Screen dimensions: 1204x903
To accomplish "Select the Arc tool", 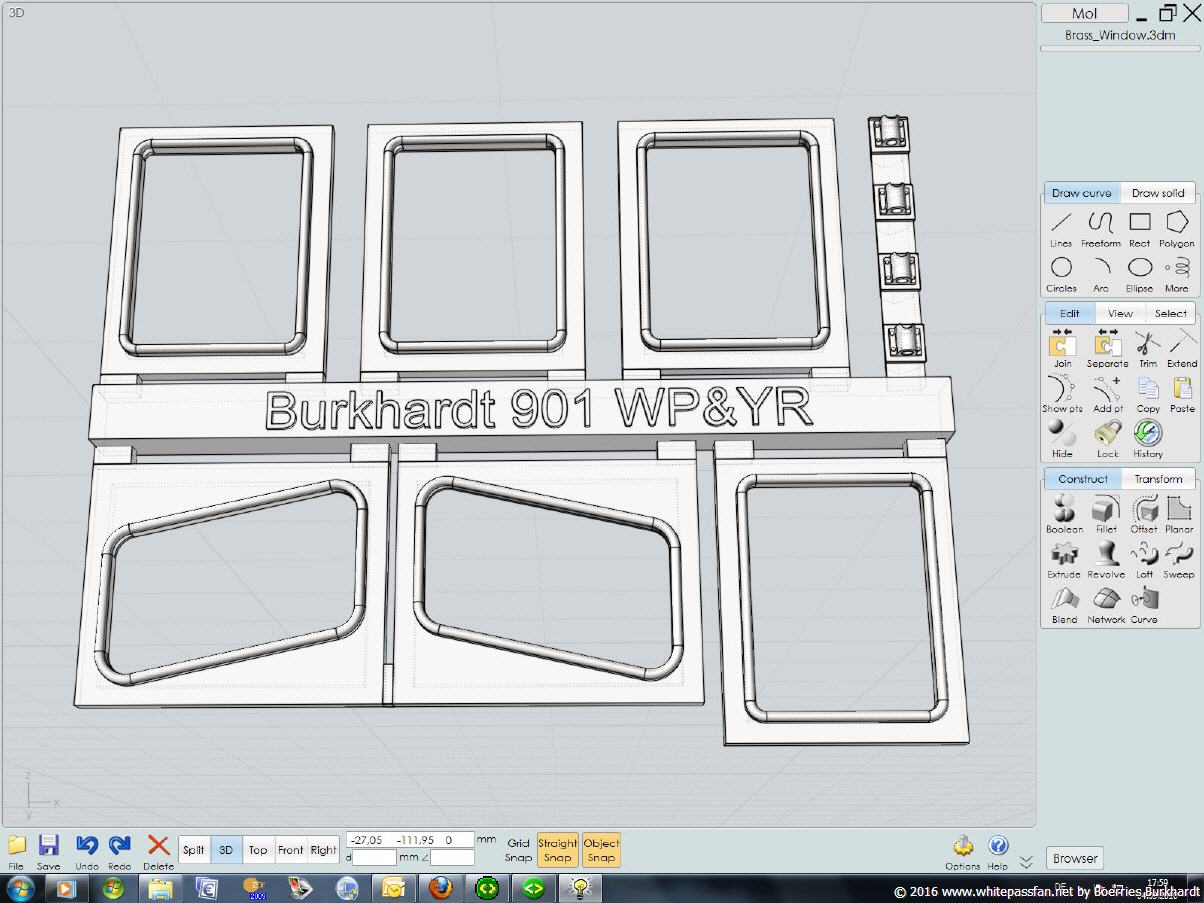I will tap(1100, 274).
